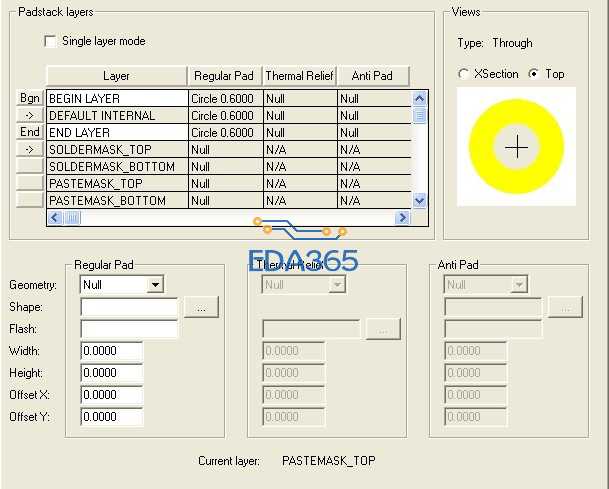Open the Thermal Relief geometry dropdown
609x489 pixels.
[337, 285]
